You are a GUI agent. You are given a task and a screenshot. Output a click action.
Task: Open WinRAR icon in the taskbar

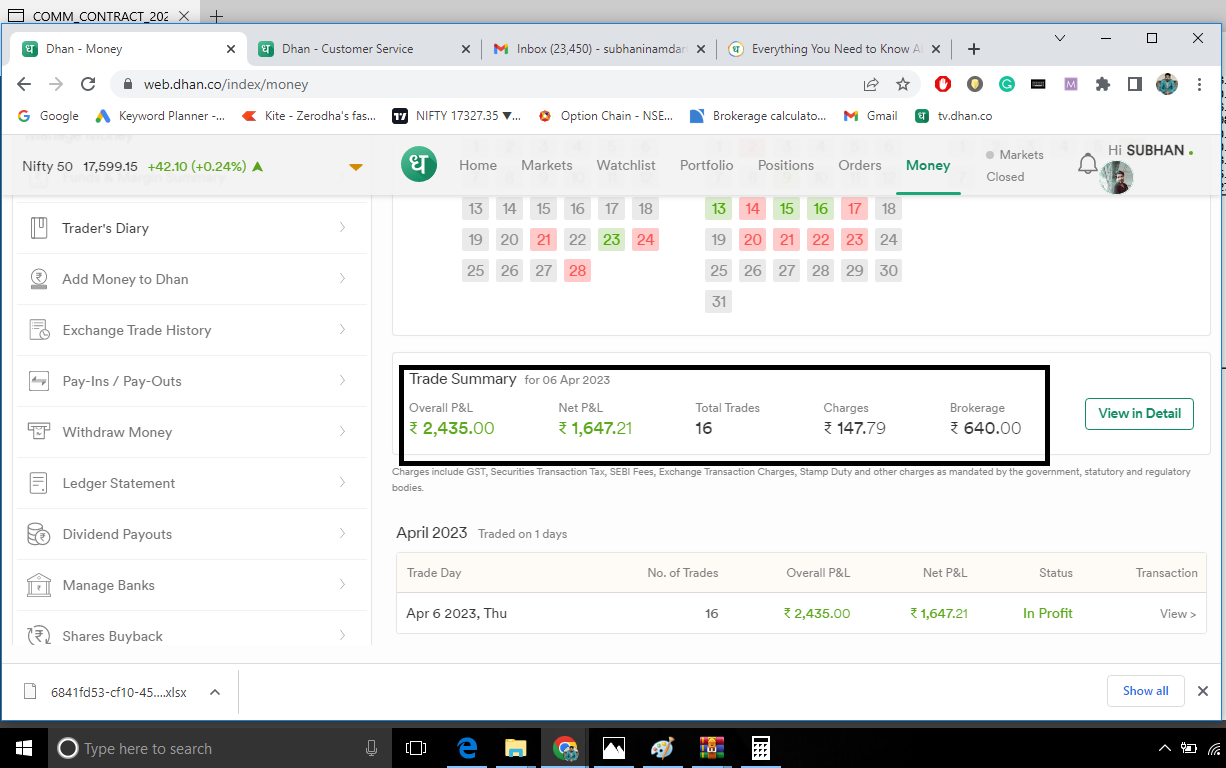(712, 748)
